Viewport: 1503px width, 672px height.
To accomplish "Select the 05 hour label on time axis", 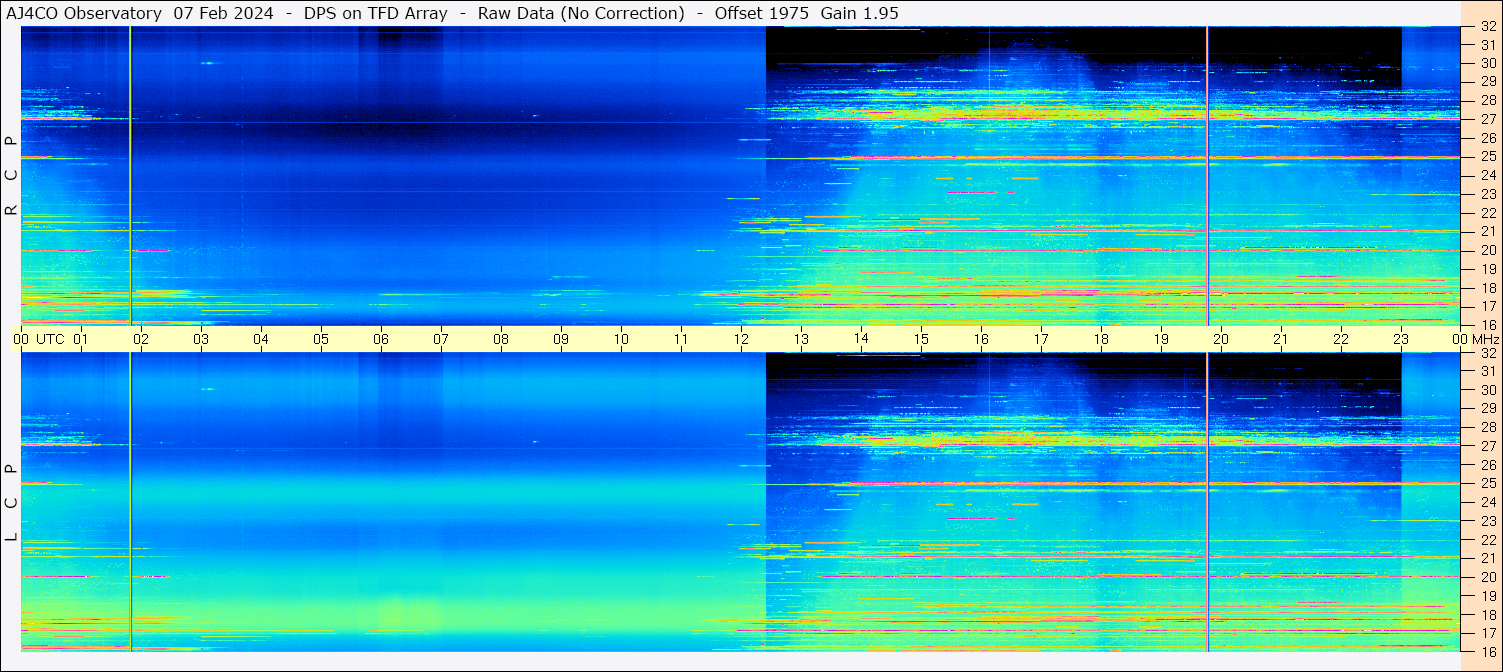I will click(321, 339).
